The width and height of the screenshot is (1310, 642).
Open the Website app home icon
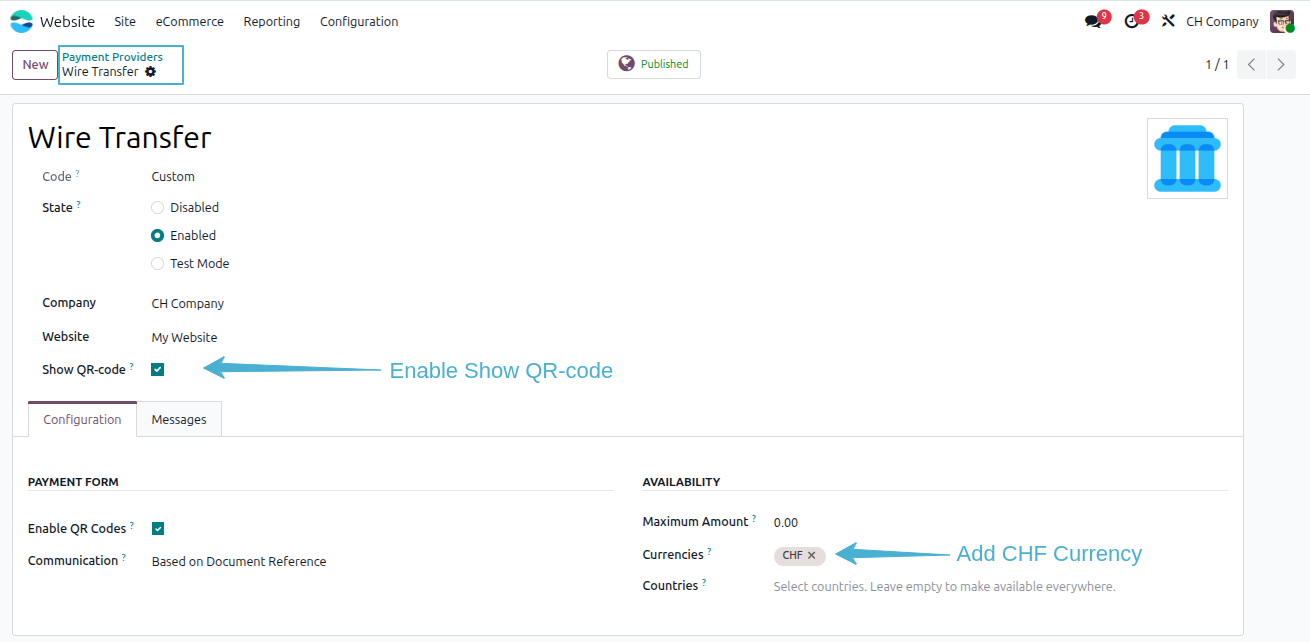click(x=21, y=21)
